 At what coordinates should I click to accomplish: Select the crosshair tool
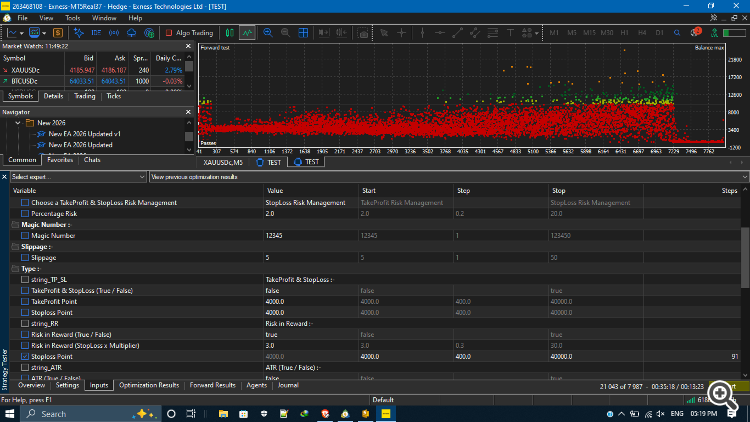click(402, 33)
